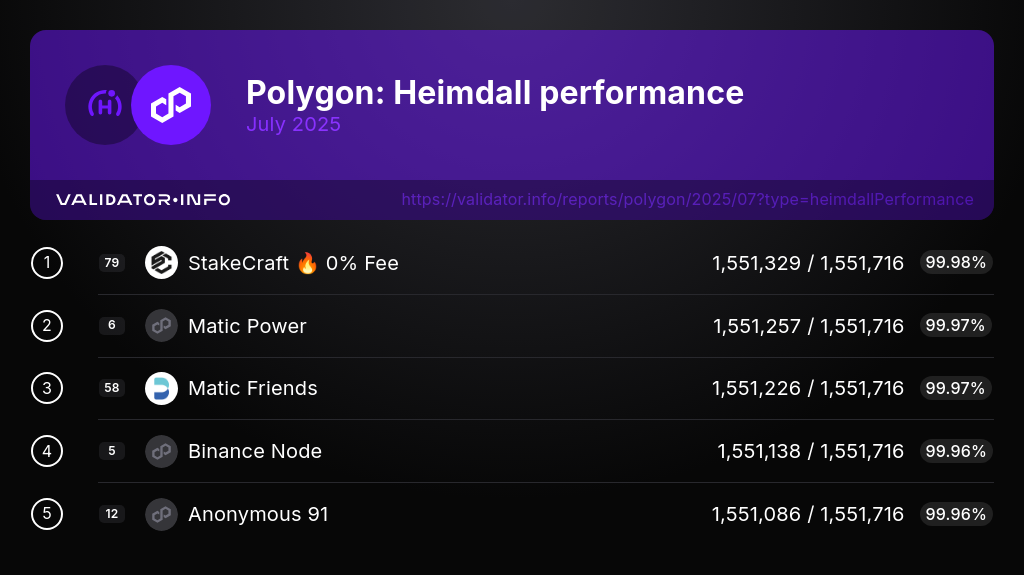Click the Matic Power validator avatar icon
Image resolution: width=1024 pixels, height=575 pixels.
[161, 325]
